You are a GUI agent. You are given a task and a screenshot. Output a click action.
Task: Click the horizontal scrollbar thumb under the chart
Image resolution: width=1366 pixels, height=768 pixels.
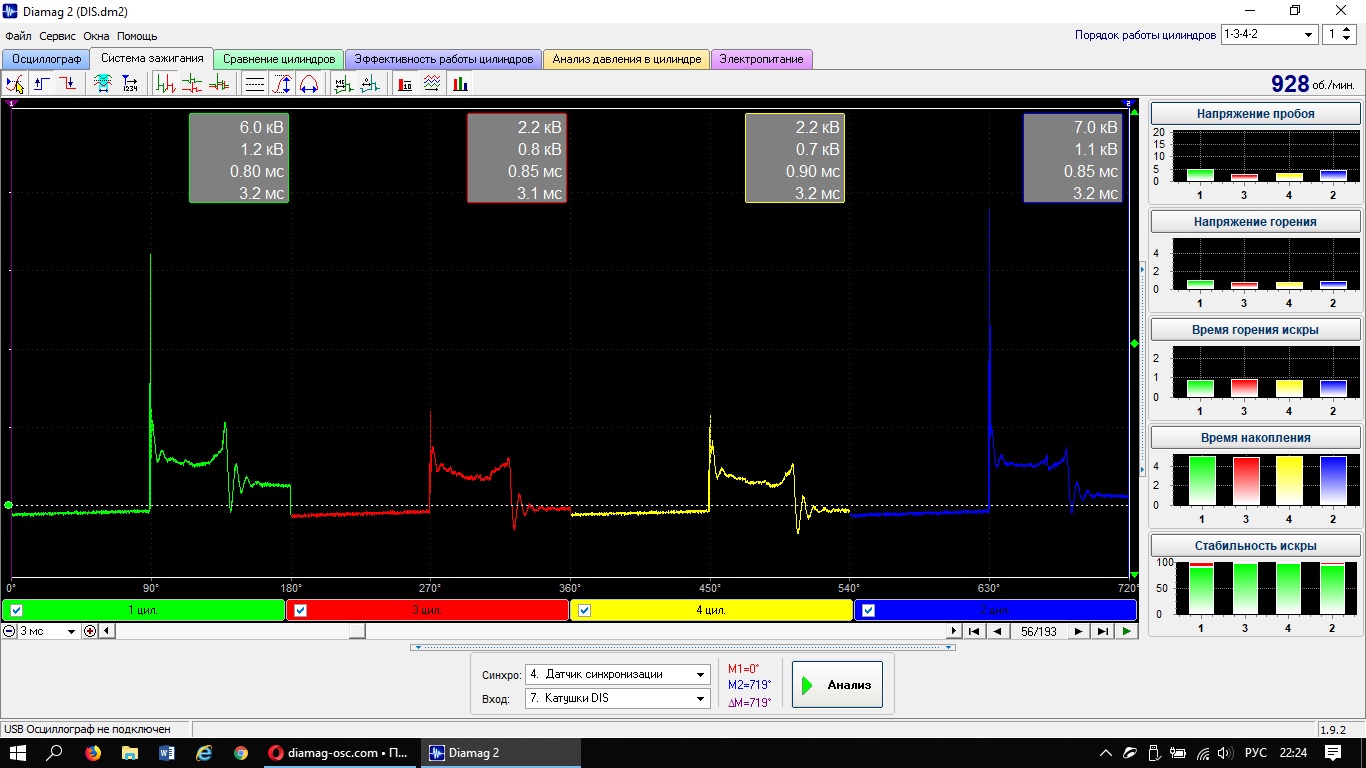[357, 631]
